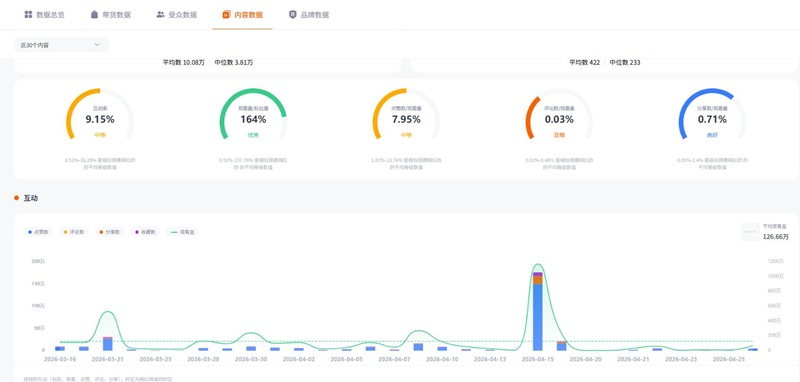Click the 0.02%-0.48% benchmark note

coord(559,163)
